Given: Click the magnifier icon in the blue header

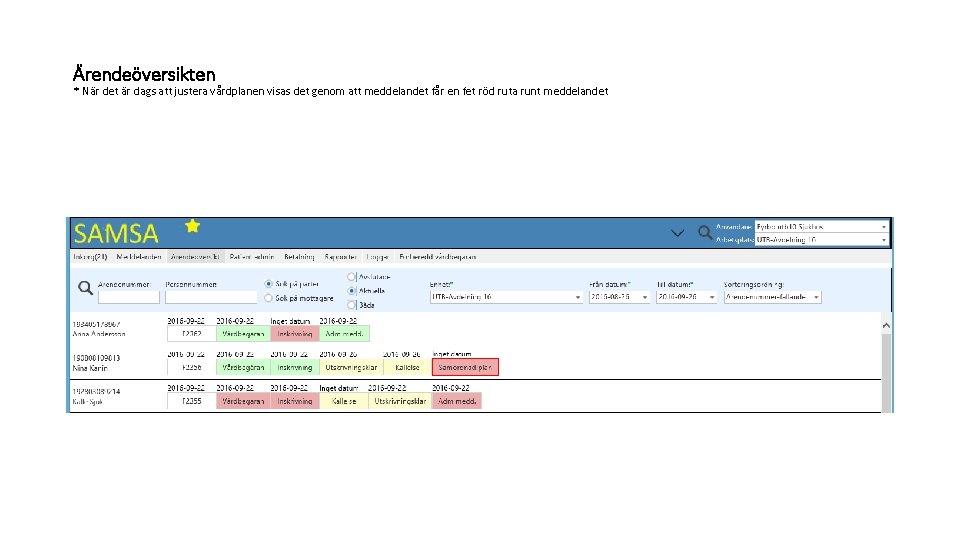Looking at the screenshot, I should [x=705, y=233].
